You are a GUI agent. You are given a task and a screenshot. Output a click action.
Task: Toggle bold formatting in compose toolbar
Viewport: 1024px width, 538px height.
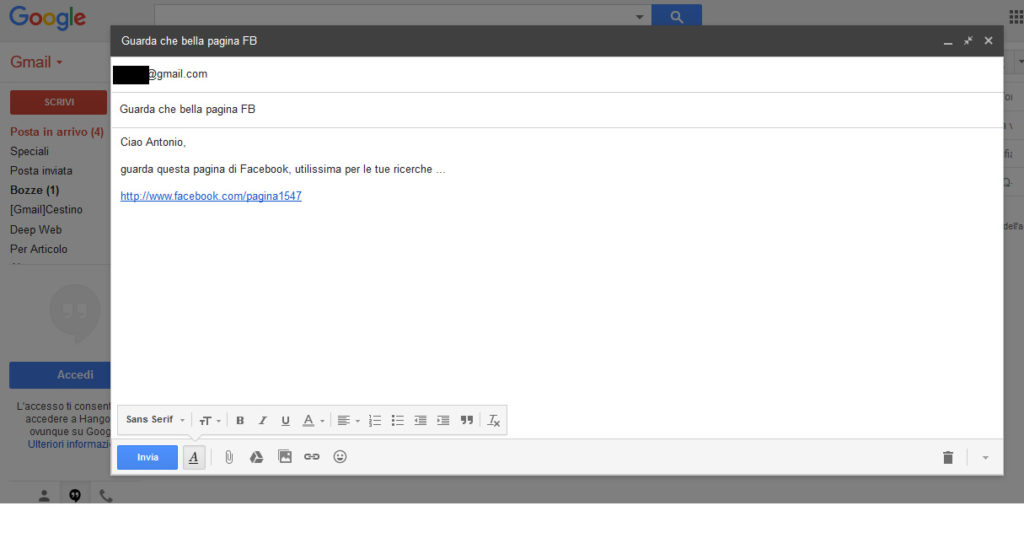[x=240, y=420]
